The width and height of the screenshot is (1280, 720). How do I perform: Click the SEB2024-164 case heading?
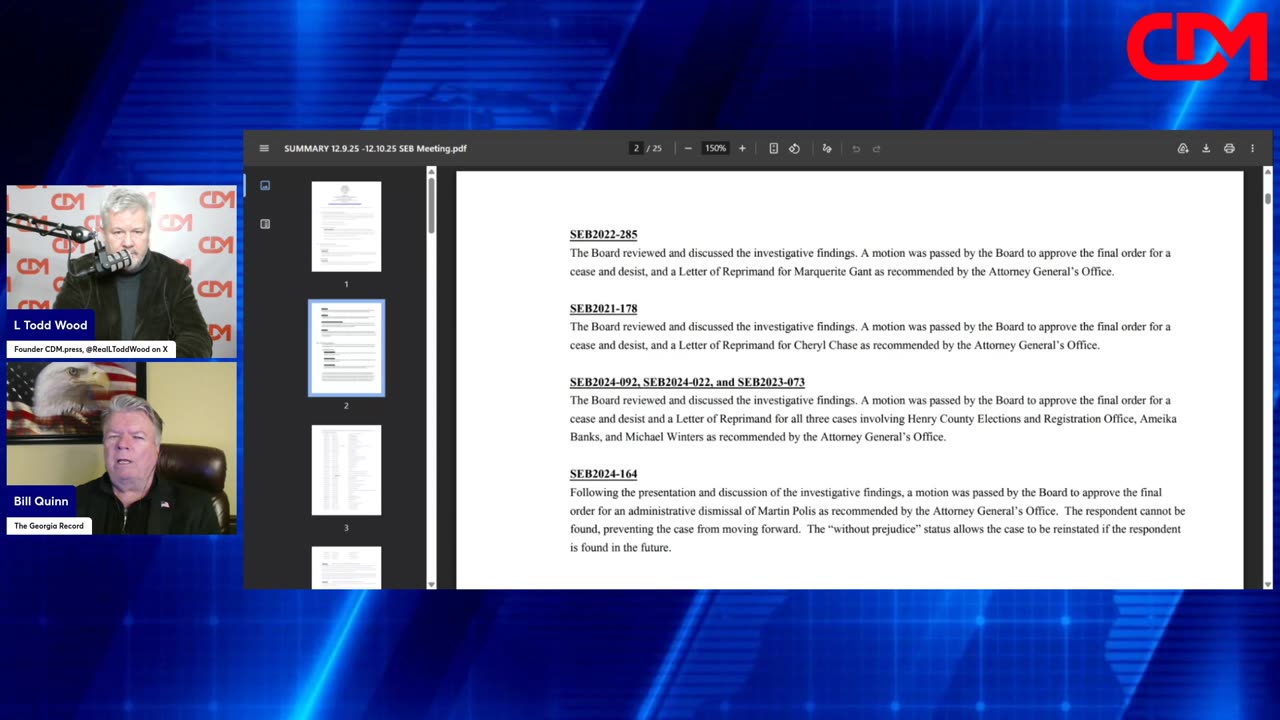tap(603, 474)
